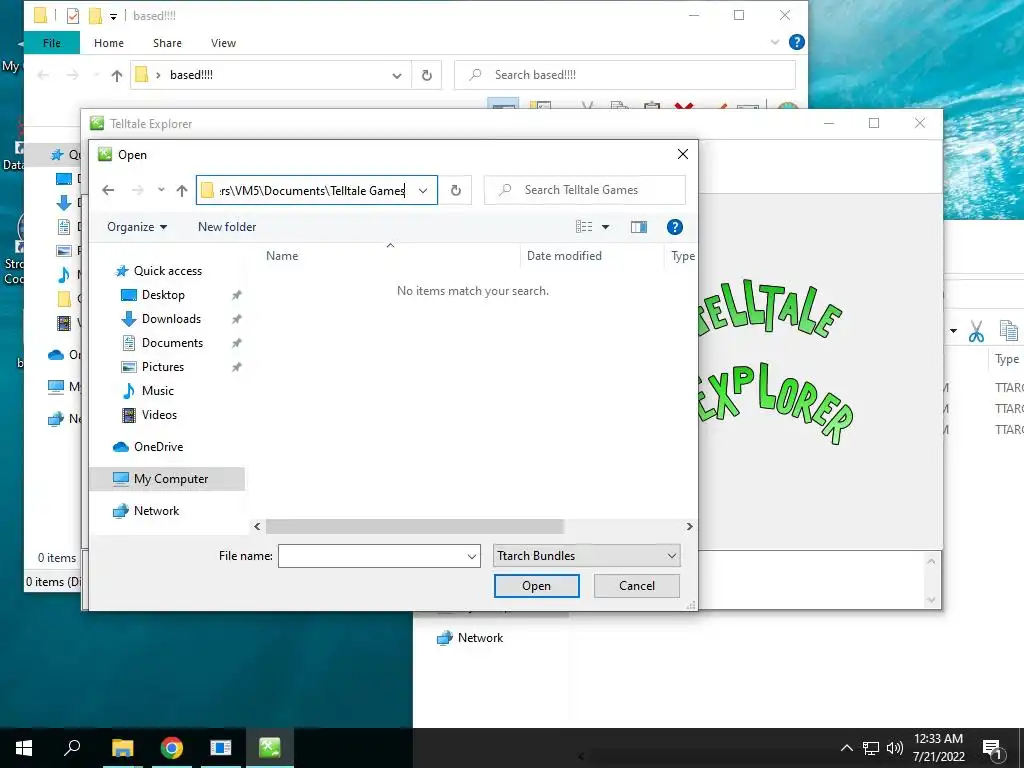Open File Explorer from taskbar
Viewport: 1024px width, 768px height.
pyautogui.click(x=122, y=748)
